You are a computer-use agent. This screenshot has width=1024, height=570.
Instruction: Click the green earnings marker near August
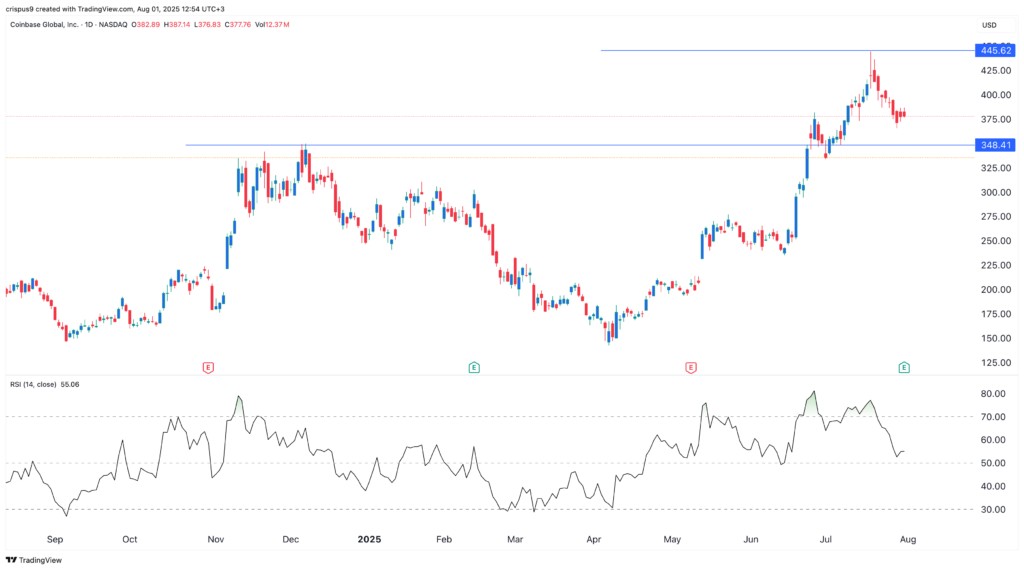(x=904, y=368)
